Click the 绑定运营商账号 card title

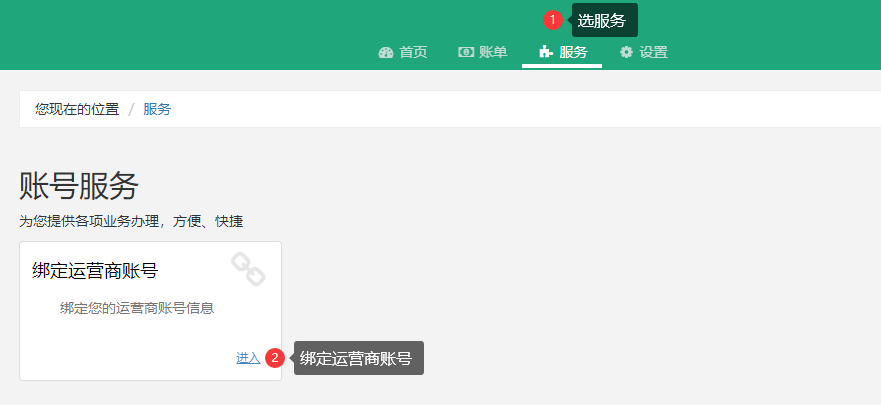[95, 271]
